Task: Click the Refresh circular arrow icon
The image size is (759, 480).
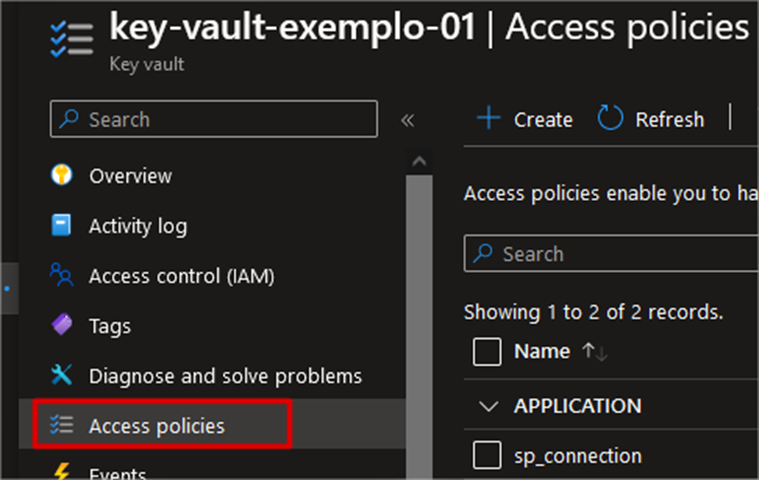Action: pos(610,118)
